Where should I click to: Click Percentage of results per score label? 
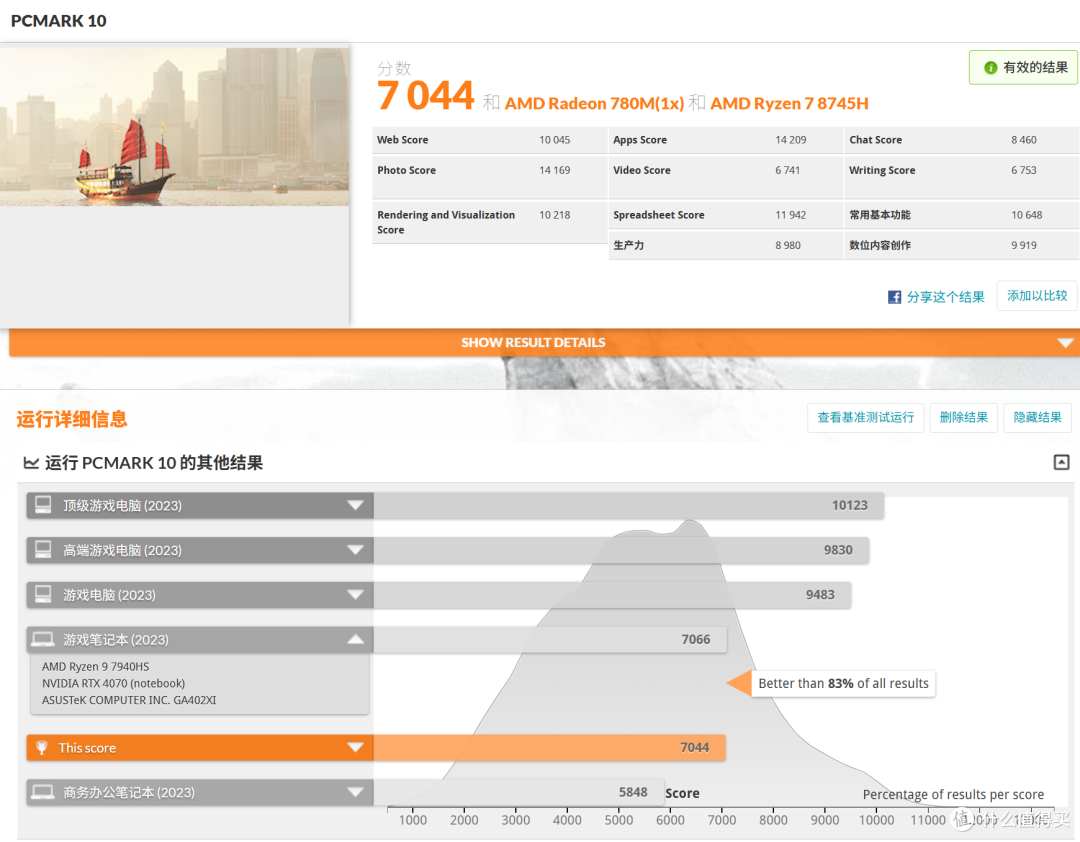(953, 794)
